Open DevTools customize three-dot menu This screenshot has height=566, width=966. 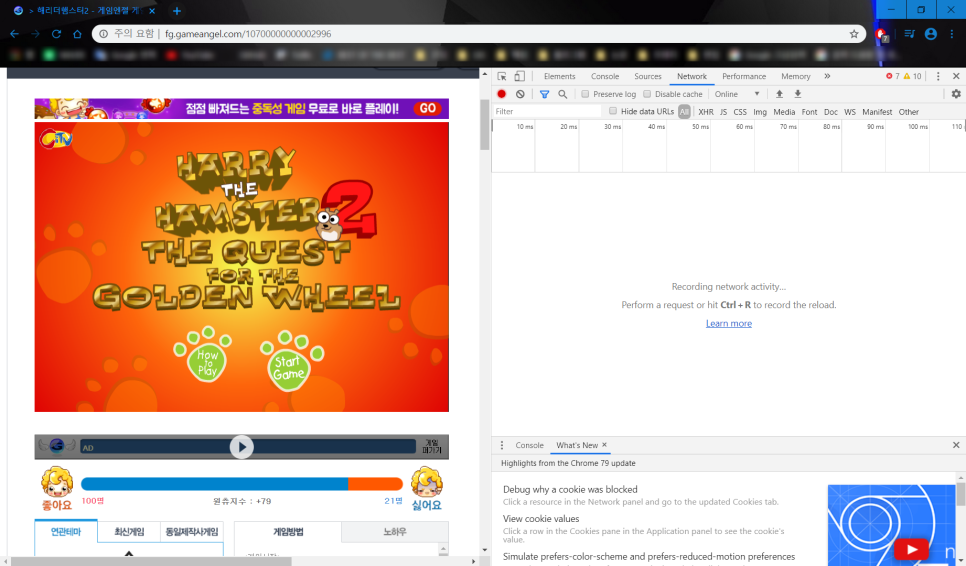(x=938, y=76)
